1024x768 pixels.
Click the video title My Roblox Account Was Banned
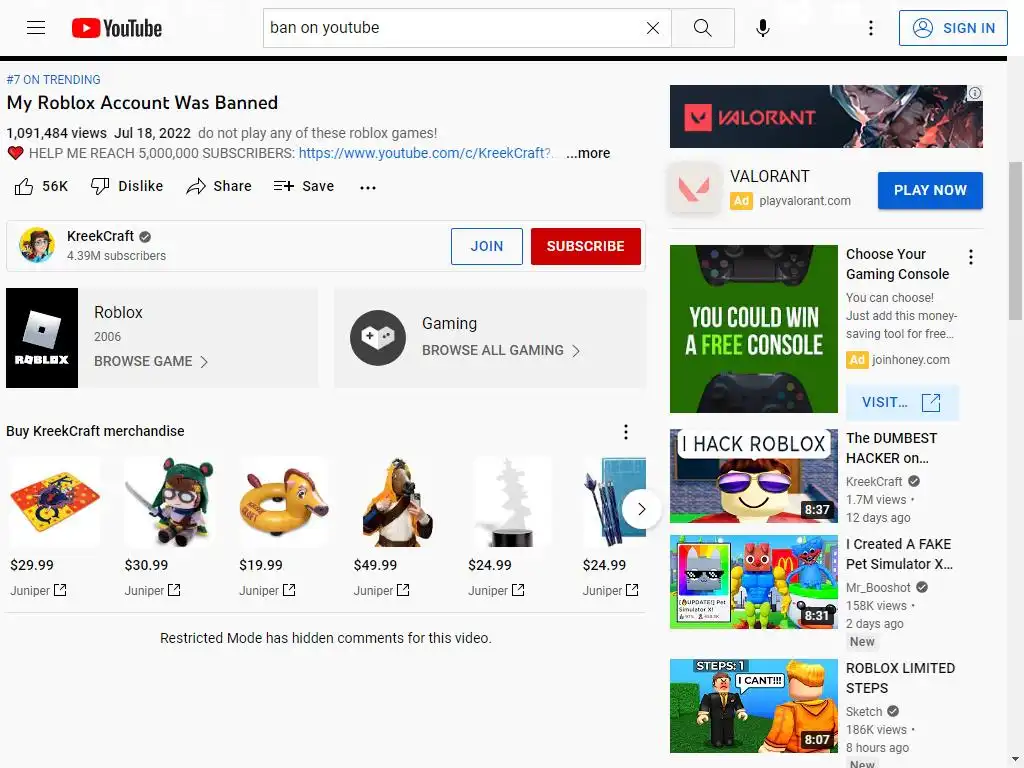click(x=142, y=103)
